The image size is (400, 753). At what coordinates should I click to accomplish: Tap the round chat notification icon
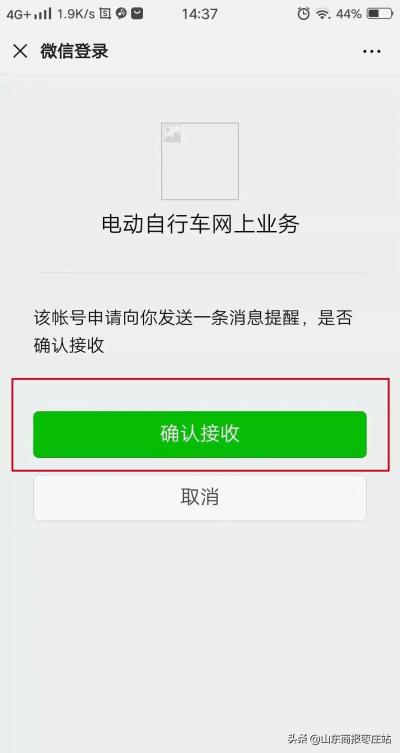click(121, 13)
